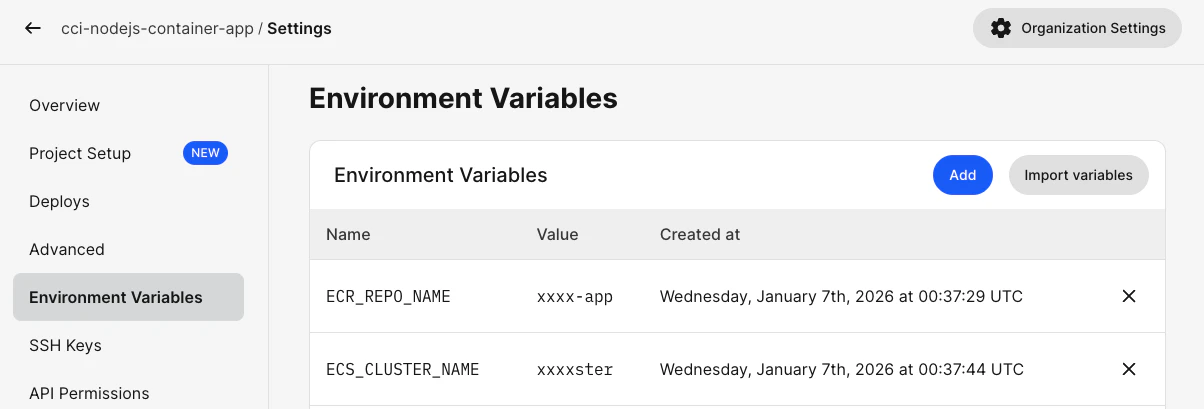Delete the ECR_REPO_NAME variable
The height and width of the screenshot is (409, 1204).
[x=1129, y=296]
